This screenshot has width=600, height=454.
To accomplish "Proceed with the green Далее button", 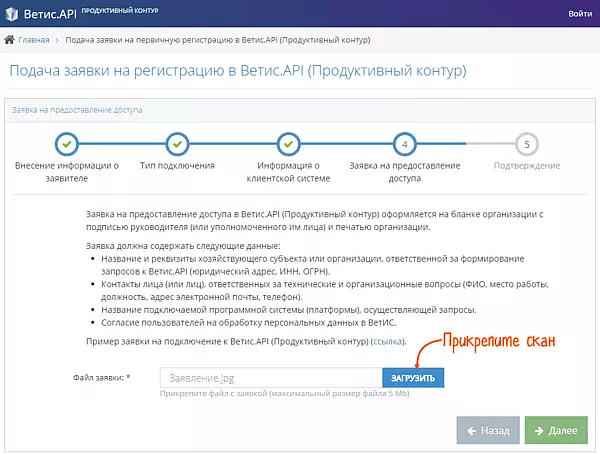I will [x=556, y=431].
